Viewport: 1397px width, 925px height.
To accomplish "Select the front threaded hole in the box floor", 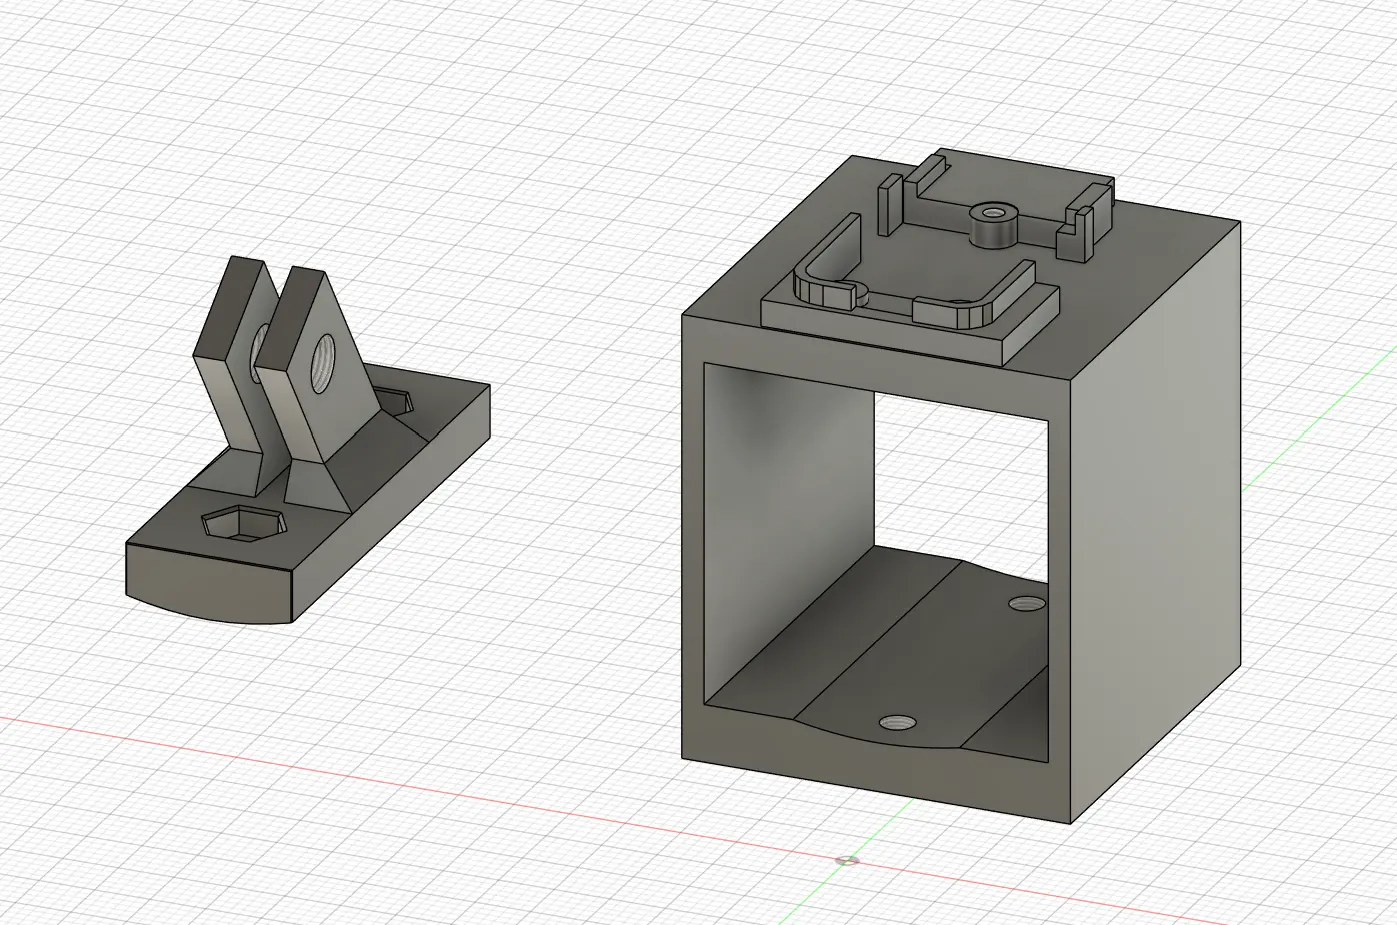I will pyautogui.click(x=897, y=723).
